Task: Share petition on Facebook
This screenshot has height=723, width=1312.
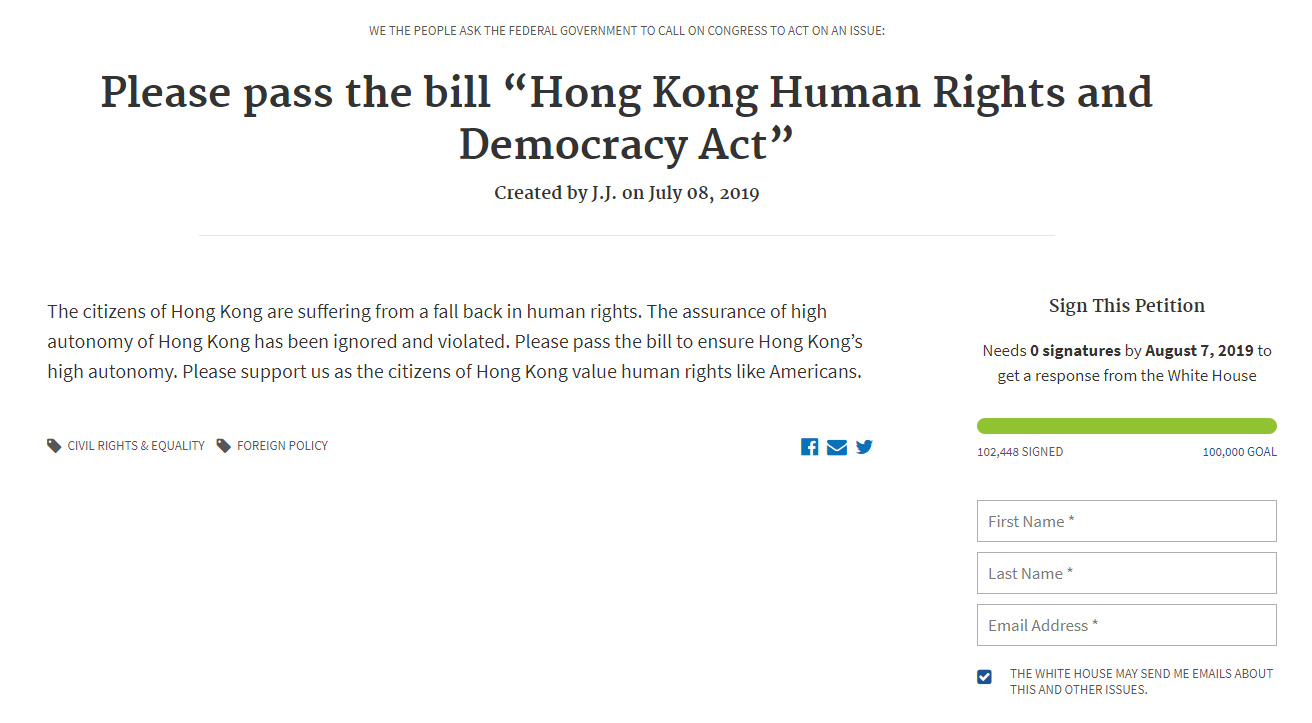Action: point(810,447)
